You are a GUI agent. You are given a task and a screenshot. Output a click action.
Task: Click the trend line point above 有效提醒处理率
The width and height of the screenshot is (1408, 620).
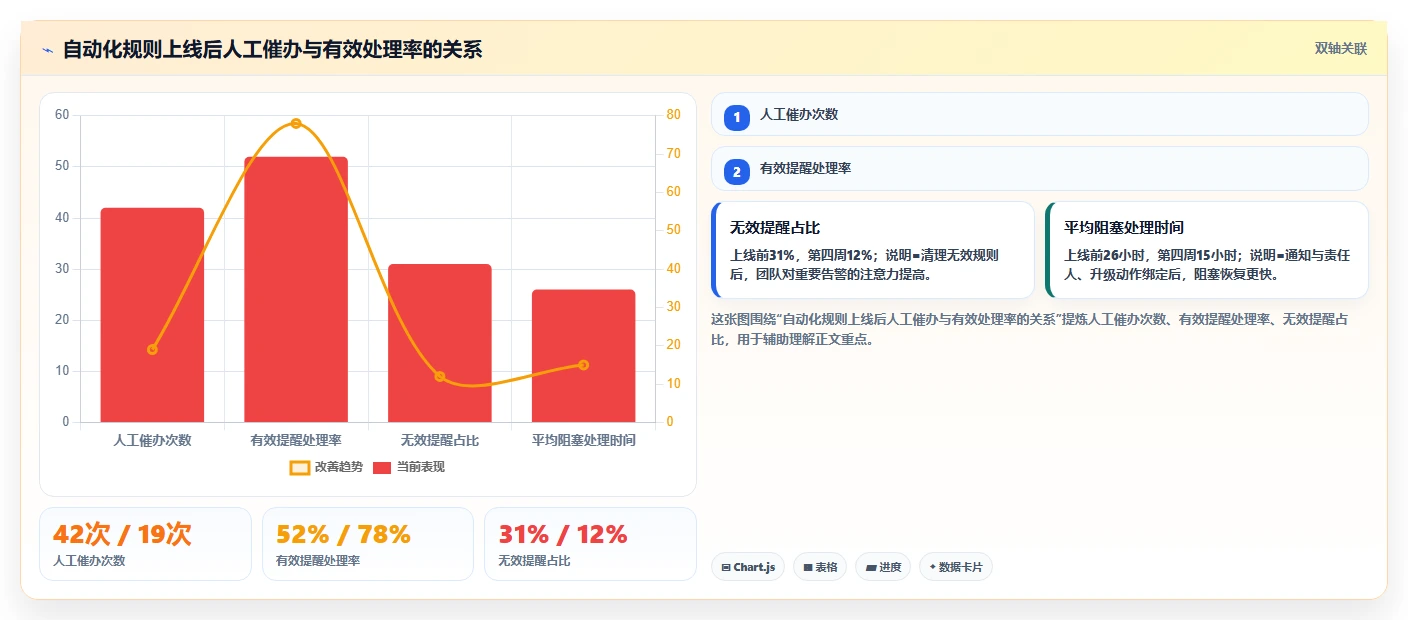[296, 123]
